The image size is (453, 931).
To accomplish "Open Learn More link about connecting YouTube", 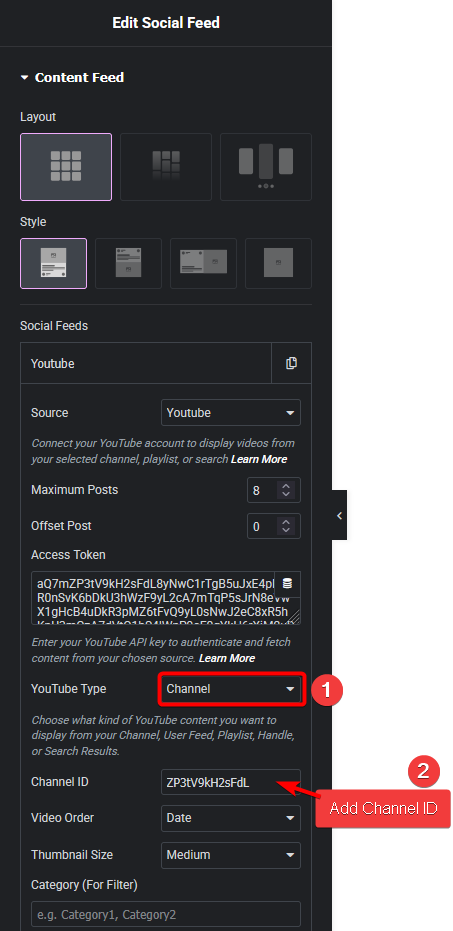I will [x=259, y=459].
